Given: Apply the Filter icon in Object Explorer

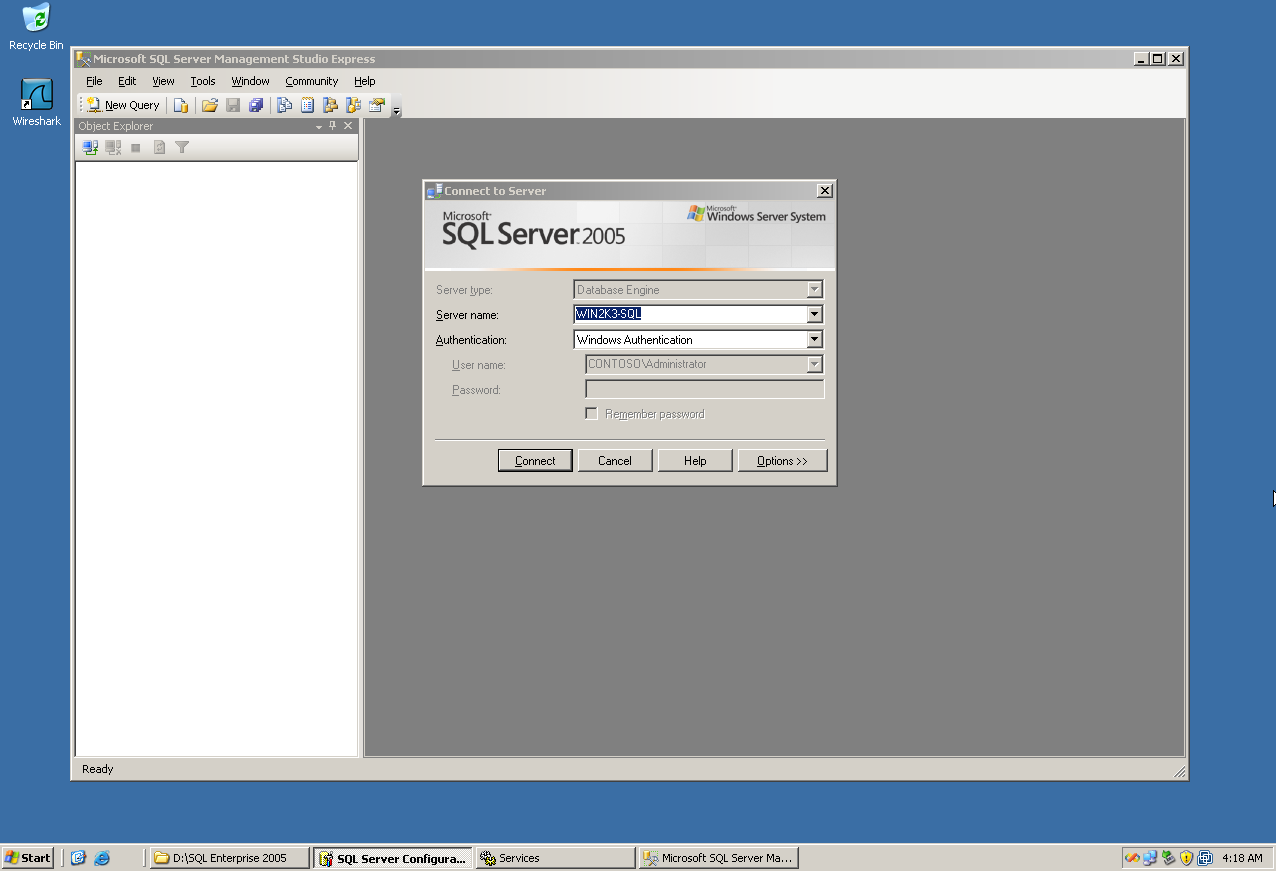Looking at the screenshot, I should coord(181,147).
